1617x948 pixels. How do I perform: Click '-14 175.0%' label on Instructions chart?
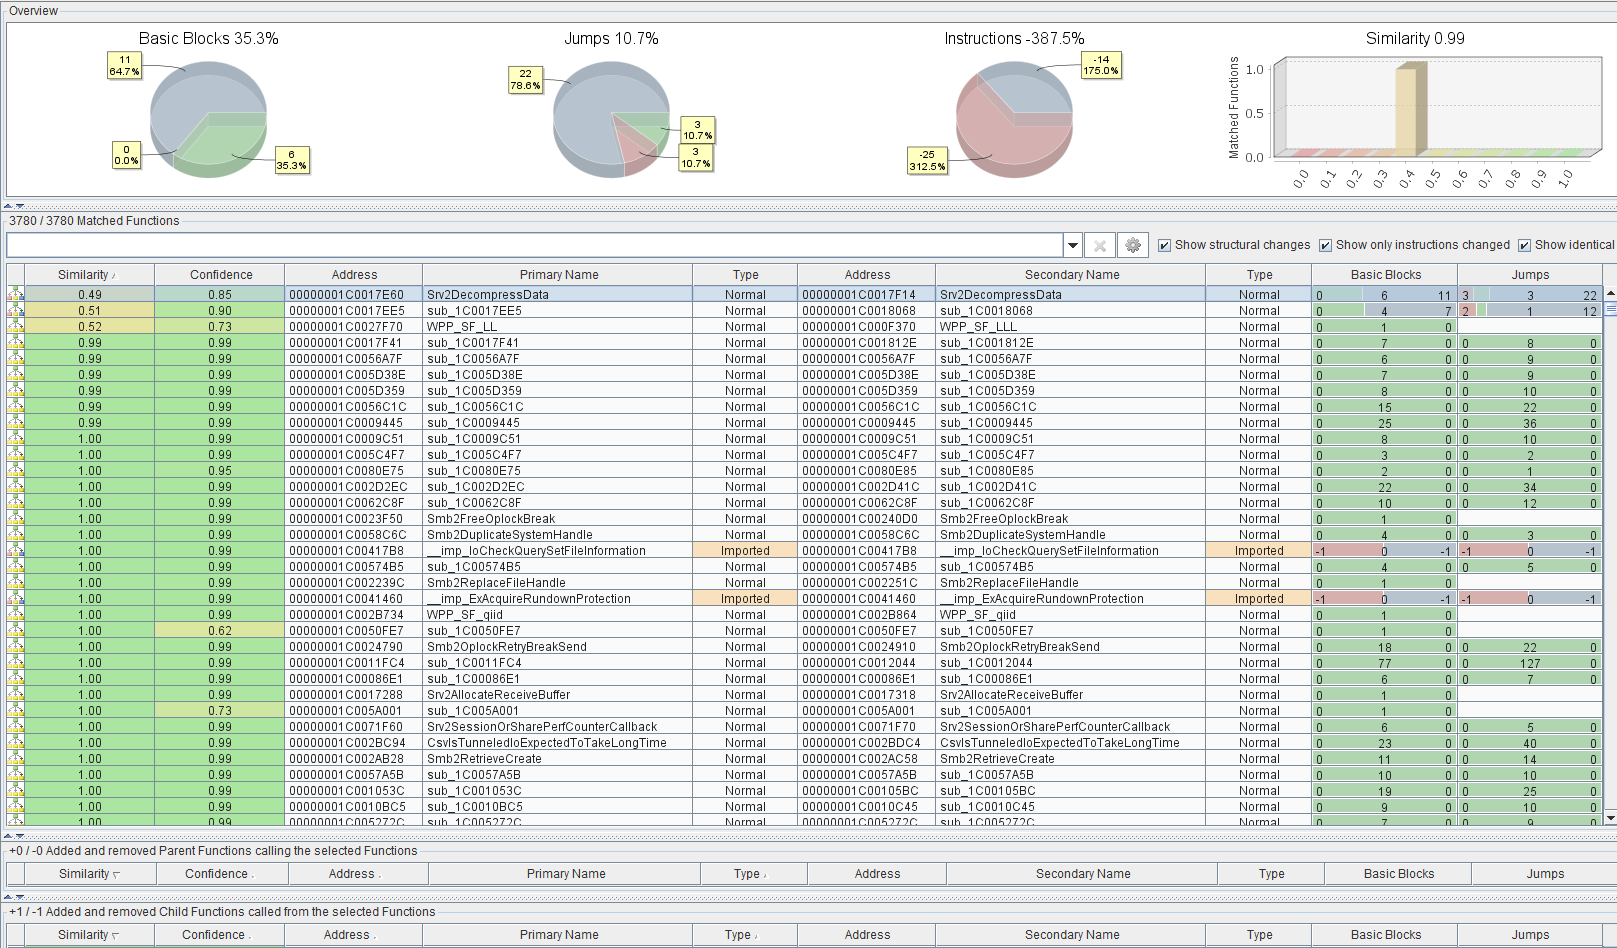pos(1101,66)
